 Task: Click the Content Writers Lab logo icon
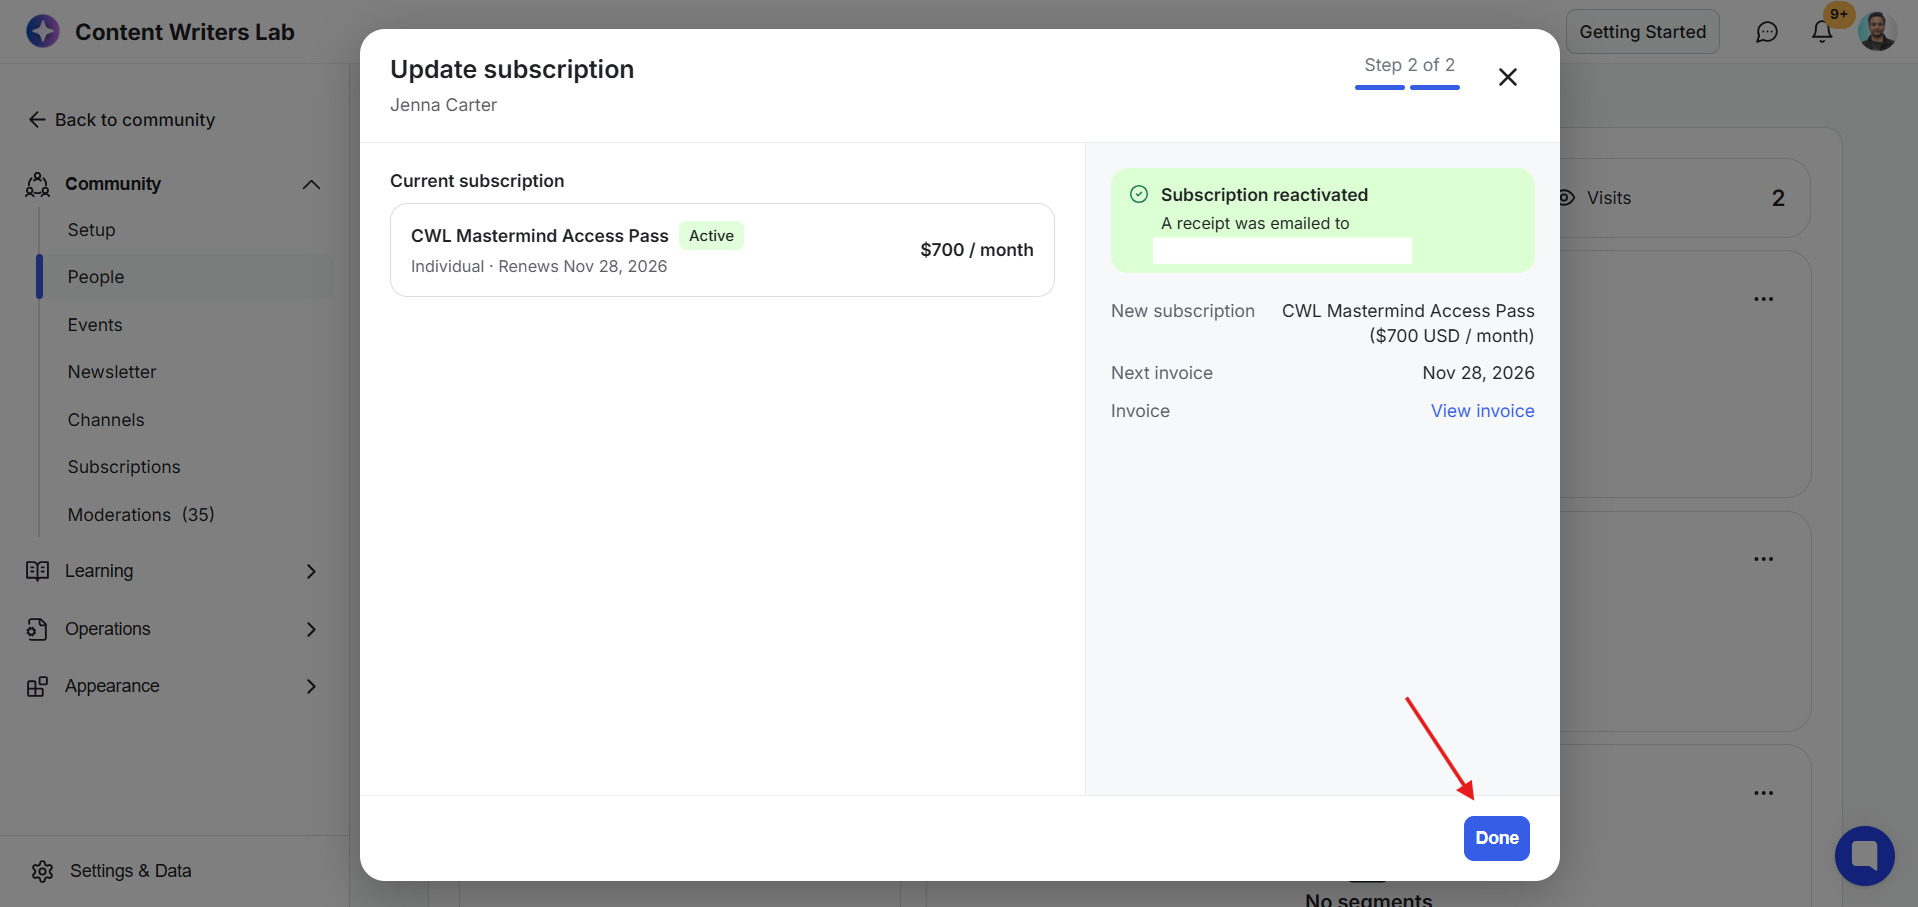[x=43, y=31]
